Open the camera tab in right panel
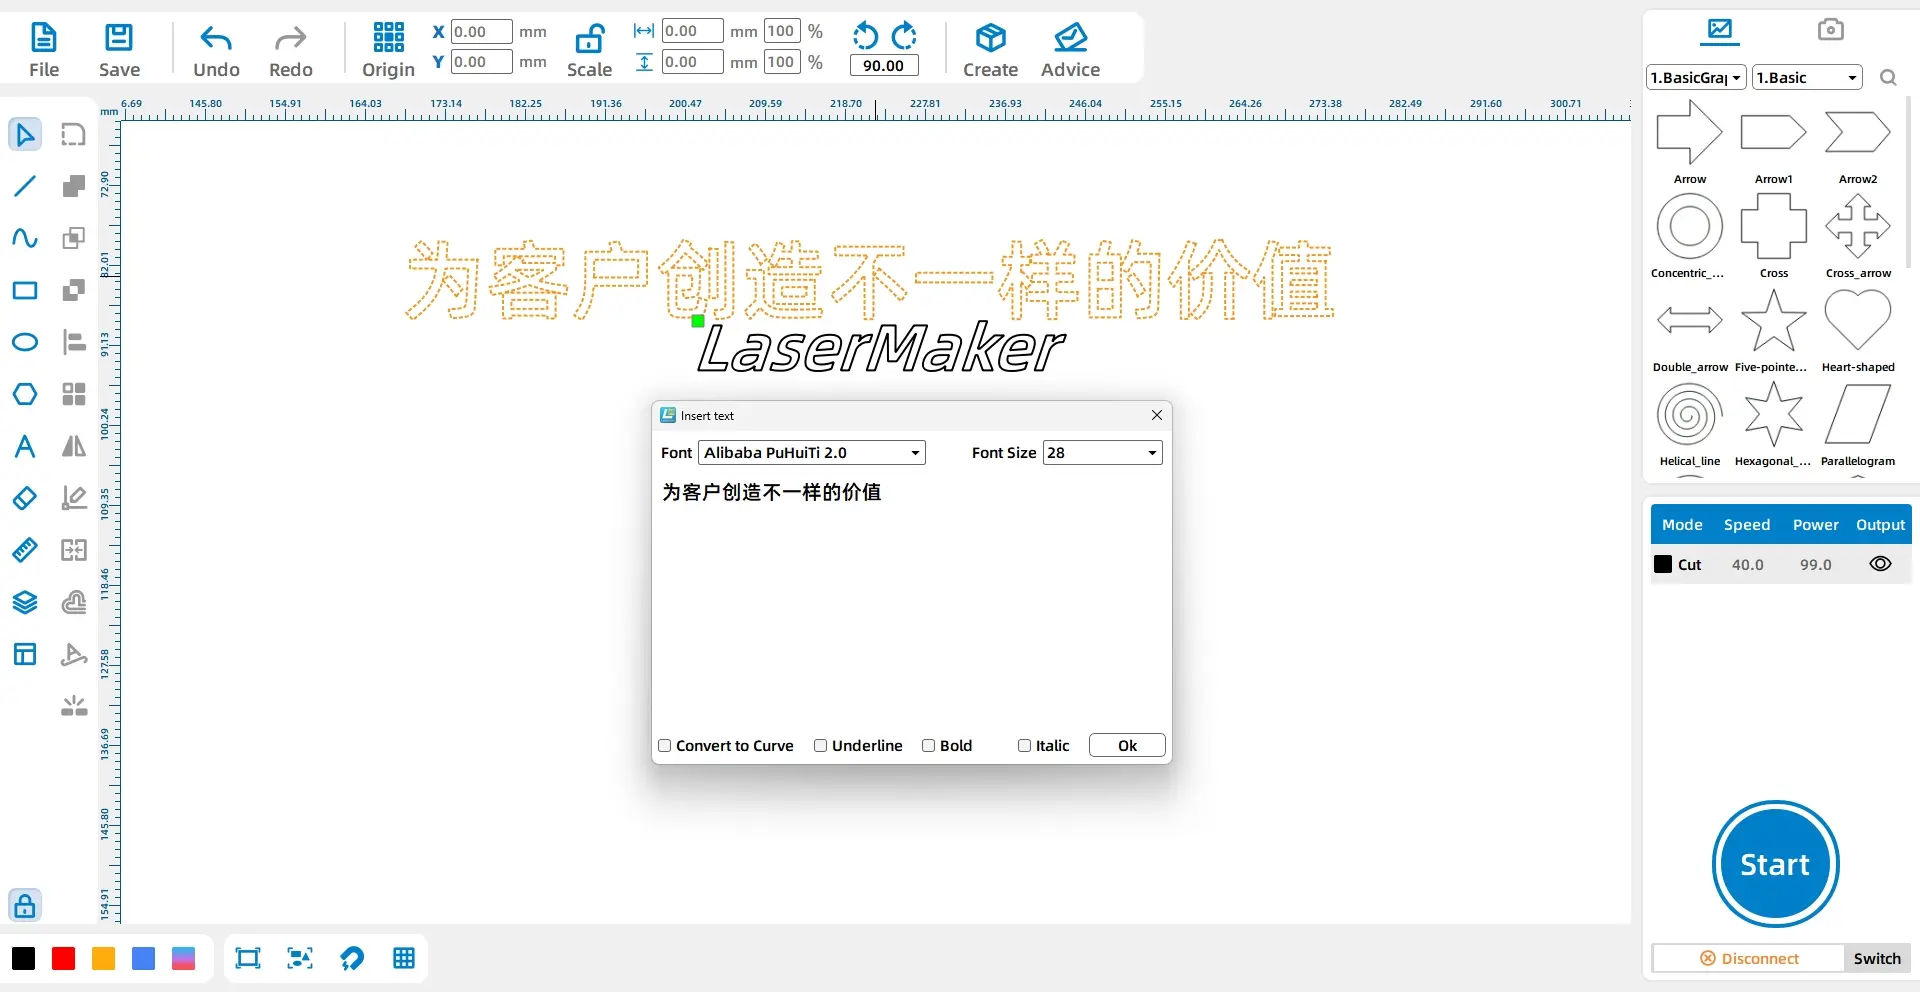This screenshot has width=1920, height=992. (1831, 30)
